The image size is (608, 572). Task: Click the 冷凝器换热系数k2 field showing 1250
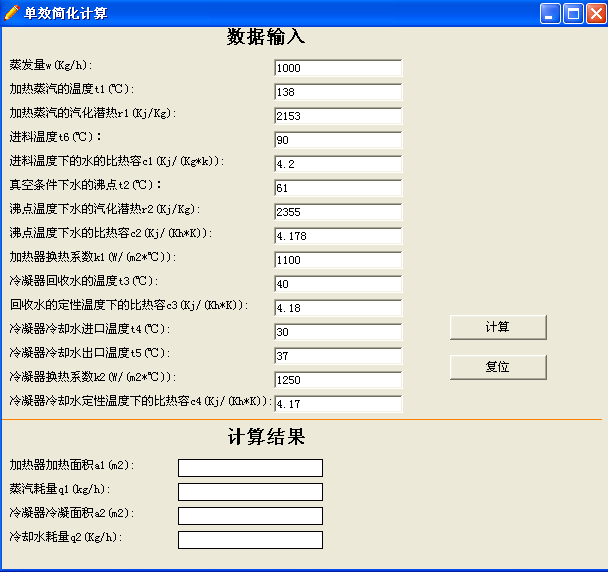pos(338,380)
